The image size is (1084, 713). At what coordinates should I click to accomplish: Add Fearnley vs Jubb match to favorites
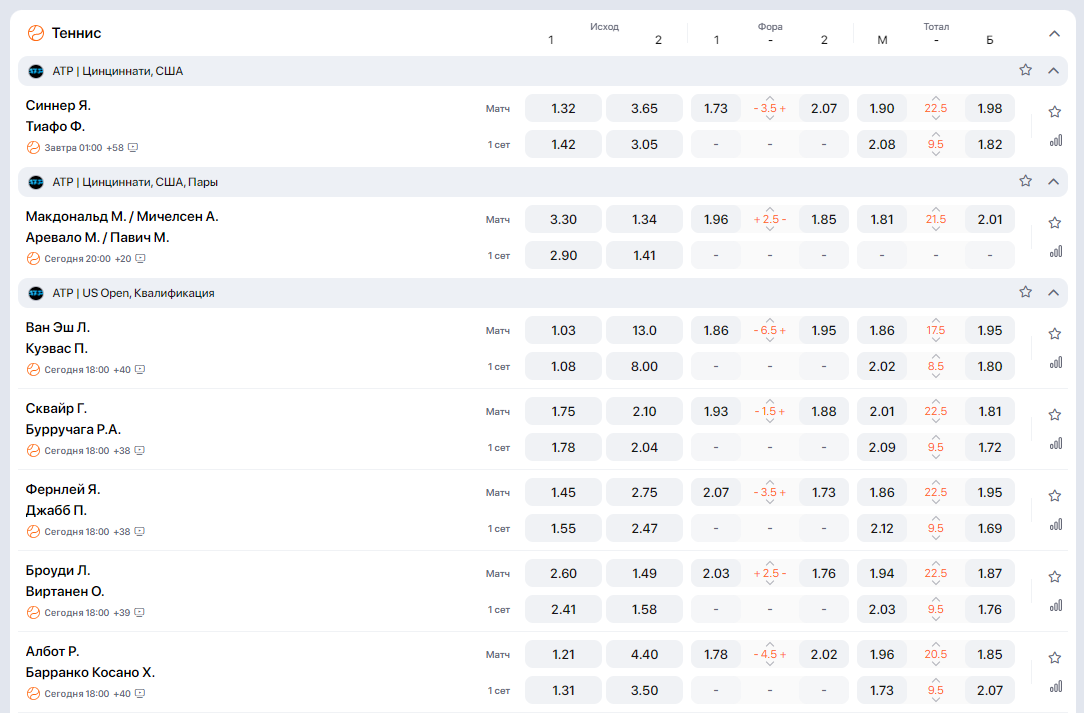click(x=1054, y=496)
